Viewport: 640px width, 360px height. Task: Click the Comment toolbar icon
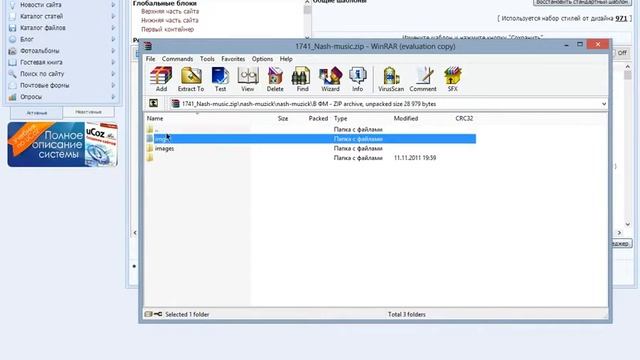[x=423, y=79]
